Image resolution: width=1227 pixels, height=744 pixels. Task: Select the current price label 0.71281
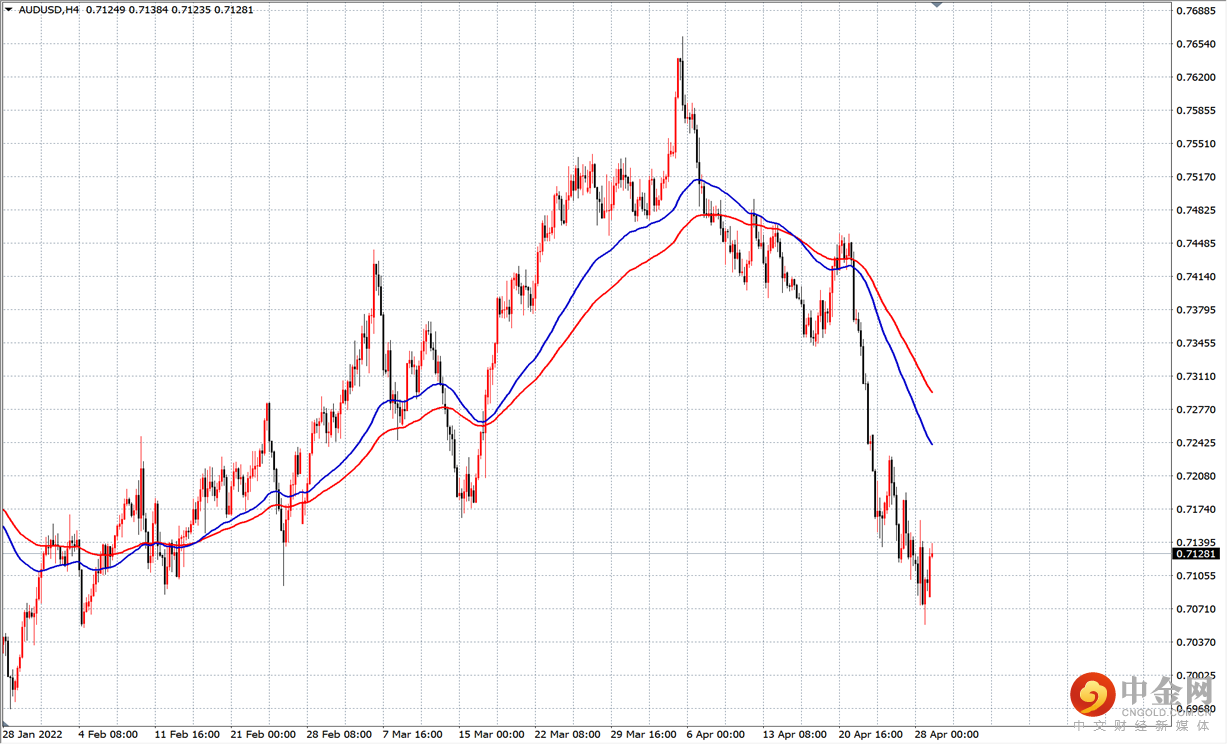click(x=1197, y=553)
